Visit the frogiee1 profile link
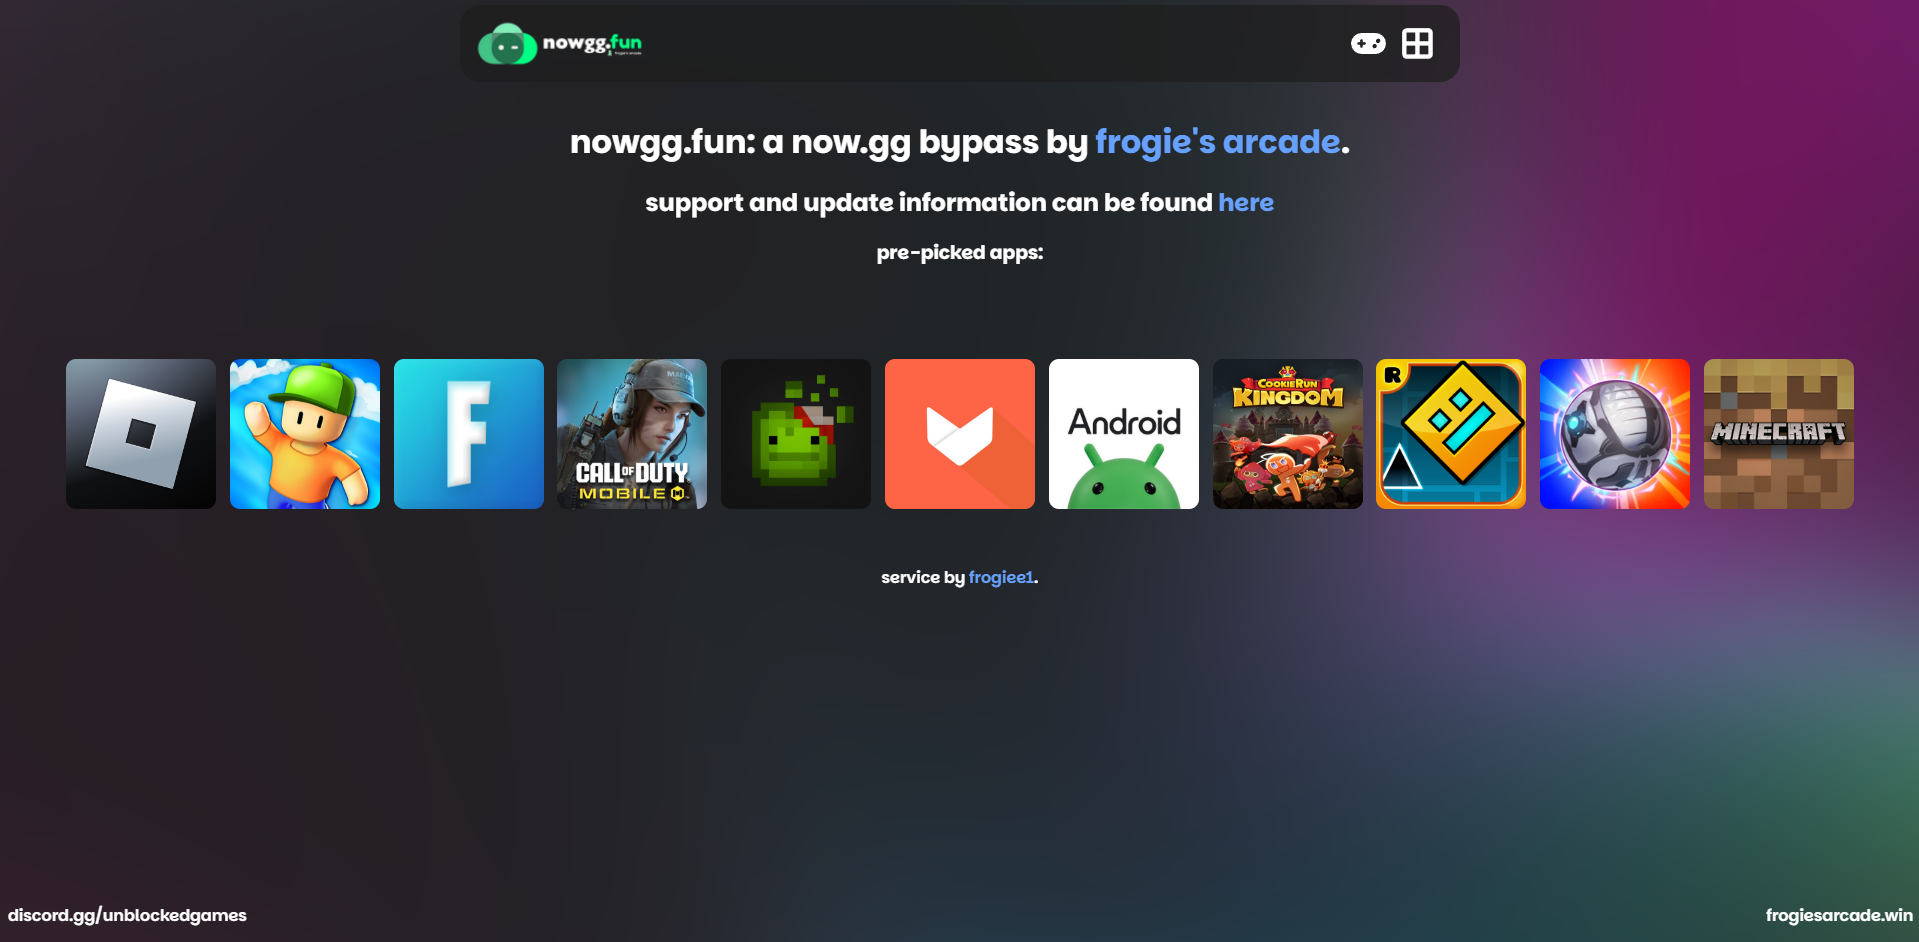The width and height of the screenshot is (1919, 942). point(1001,578)
